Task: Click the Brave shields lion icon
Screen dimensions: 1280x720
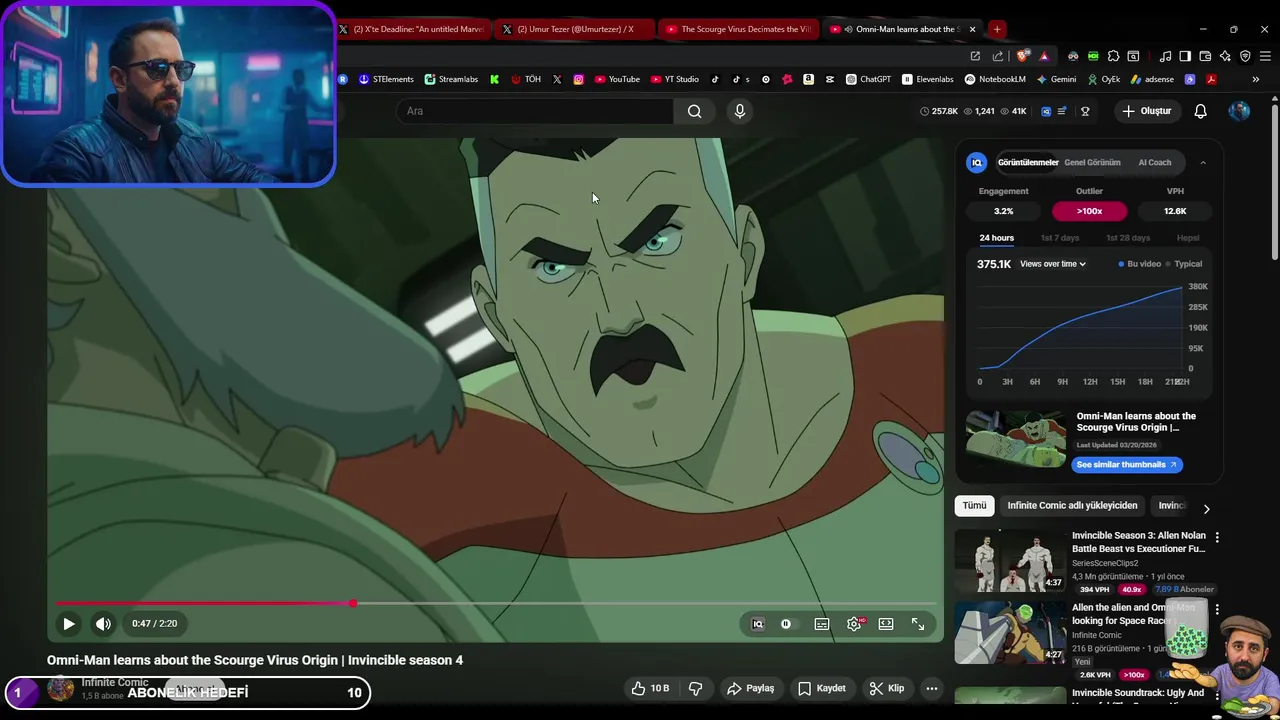Action: pyautogui.click(x=1022, y=56)
